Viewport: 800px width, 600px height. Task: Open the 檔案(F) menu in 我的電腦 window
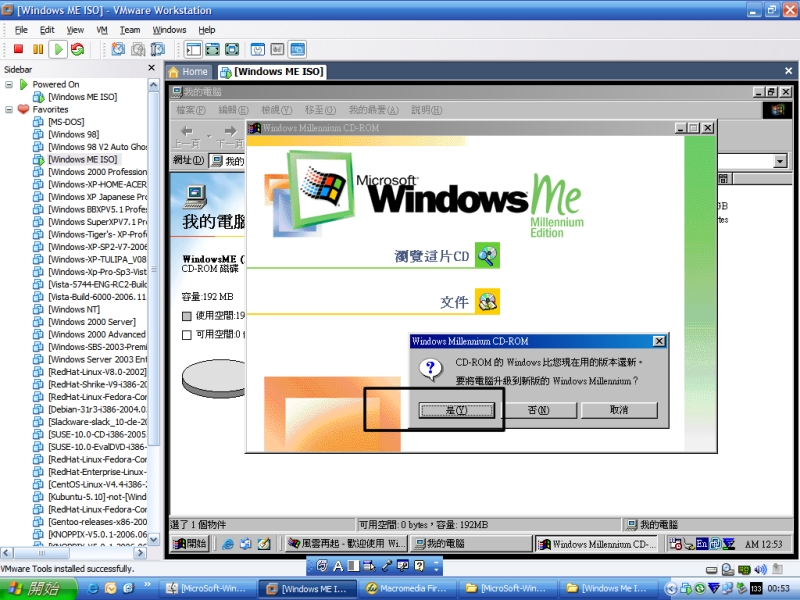pos(190,110)
